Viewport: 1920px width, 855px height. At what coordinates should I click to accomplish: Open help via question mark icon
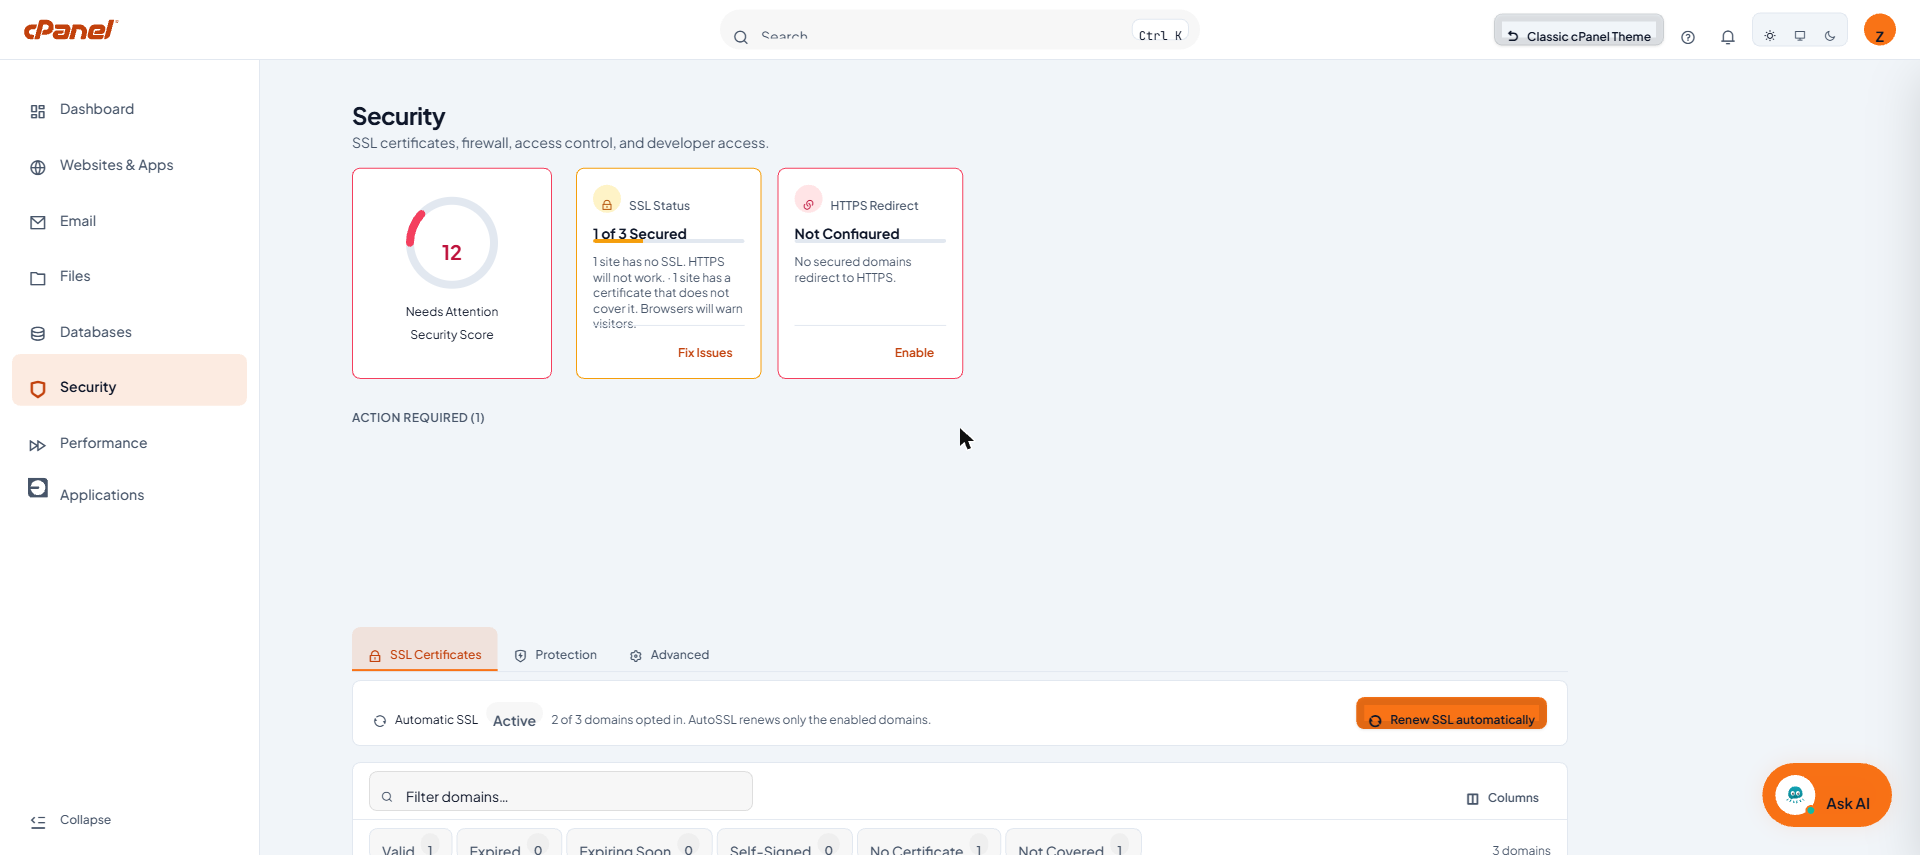pyautogui.click(x=1688, y=37)
